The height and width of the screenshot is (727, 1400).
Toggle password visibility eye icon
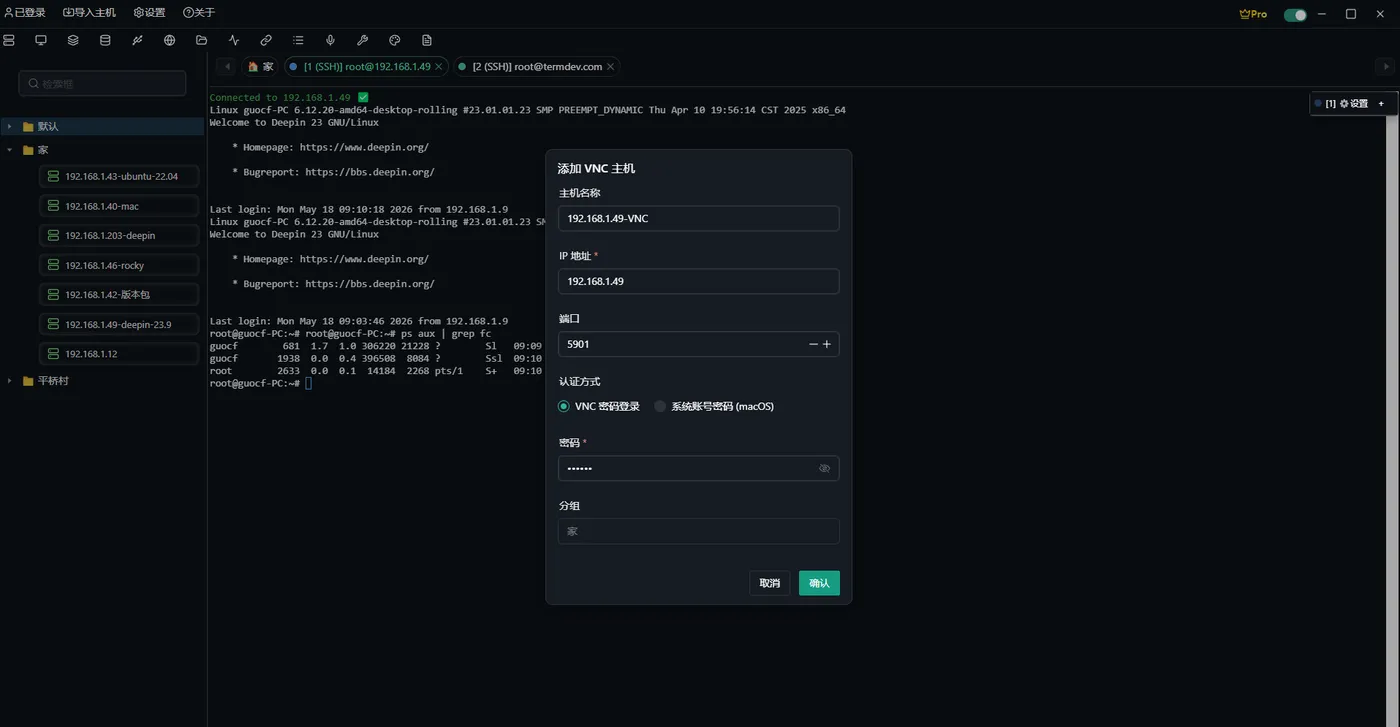point(825,468)
